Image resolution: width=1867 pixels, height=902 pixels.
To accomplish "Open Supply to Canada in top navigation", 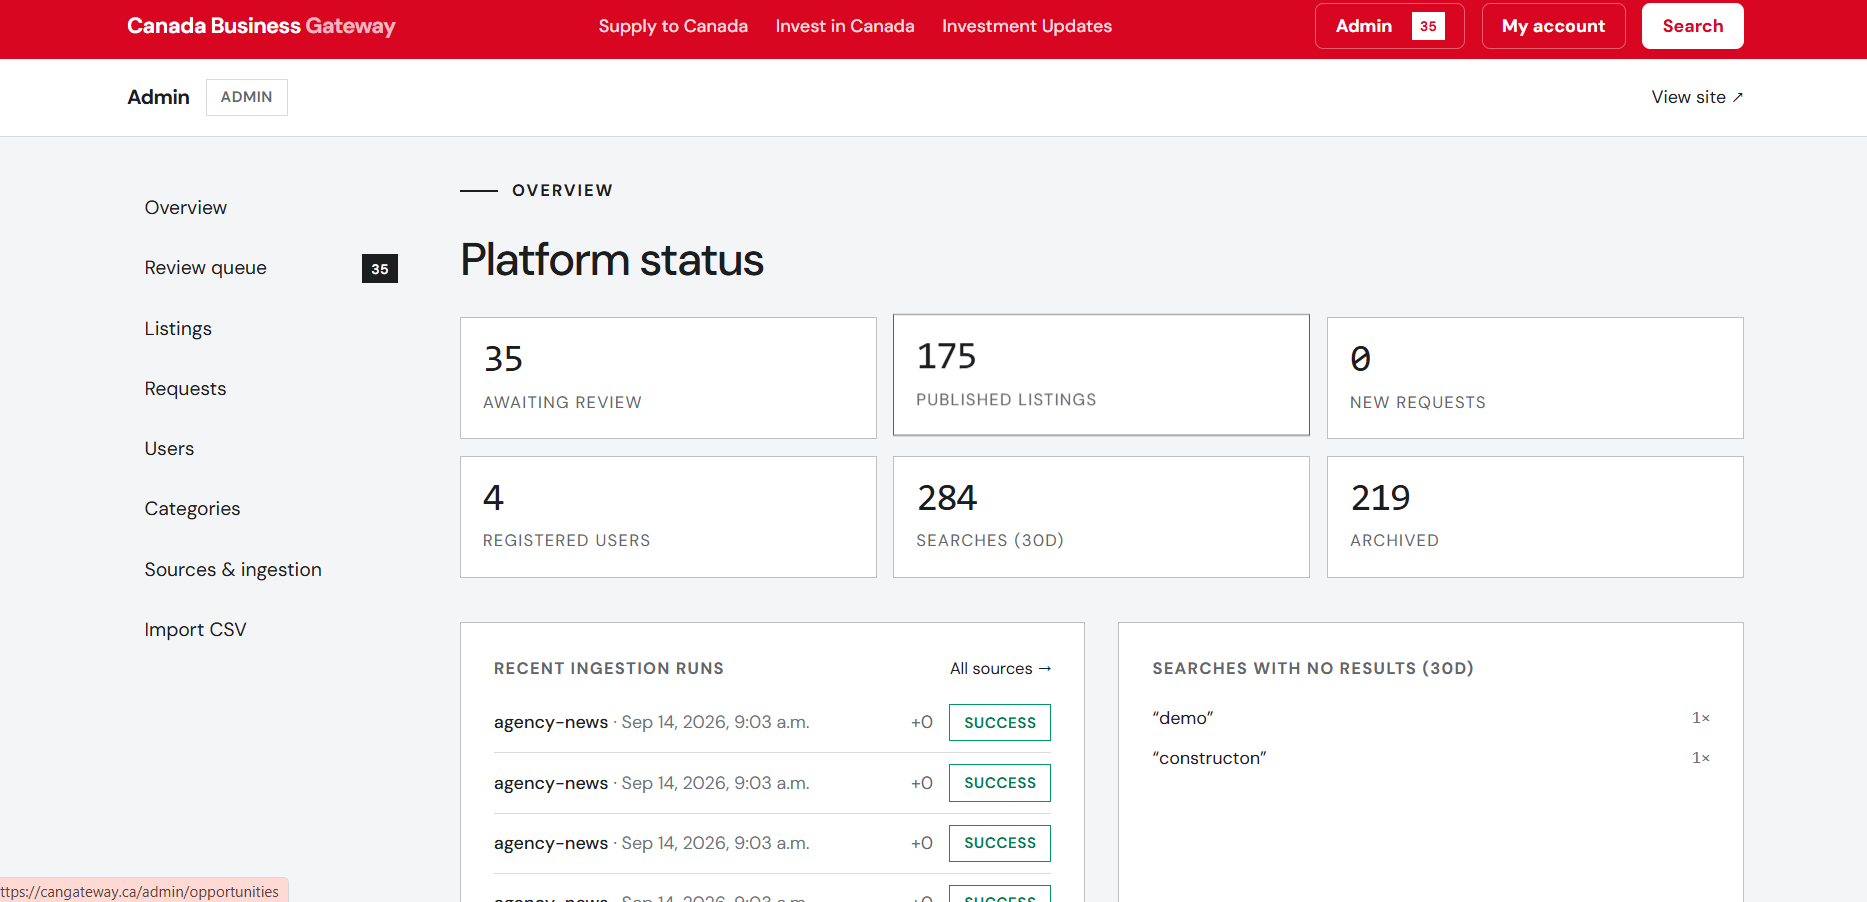I will coord(673,26).
